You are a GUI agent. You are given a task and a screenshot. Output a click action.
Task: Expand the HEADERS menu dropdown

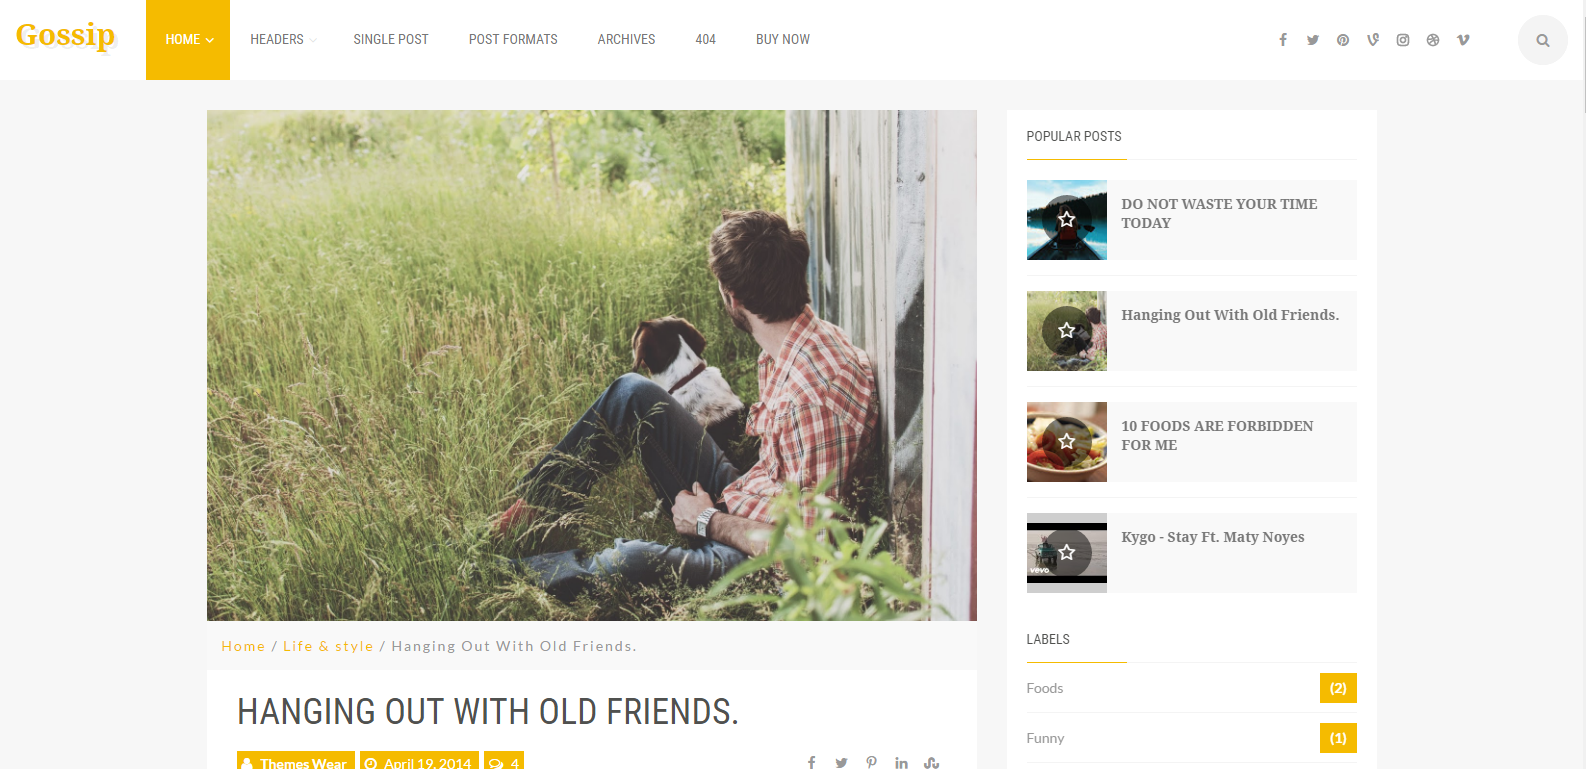coord(283,40)
